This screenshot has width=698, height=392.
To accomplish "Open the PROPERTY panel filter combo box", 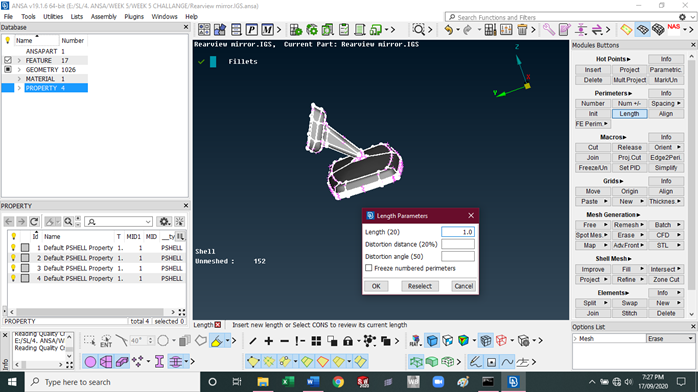I will tap(118, 222).
